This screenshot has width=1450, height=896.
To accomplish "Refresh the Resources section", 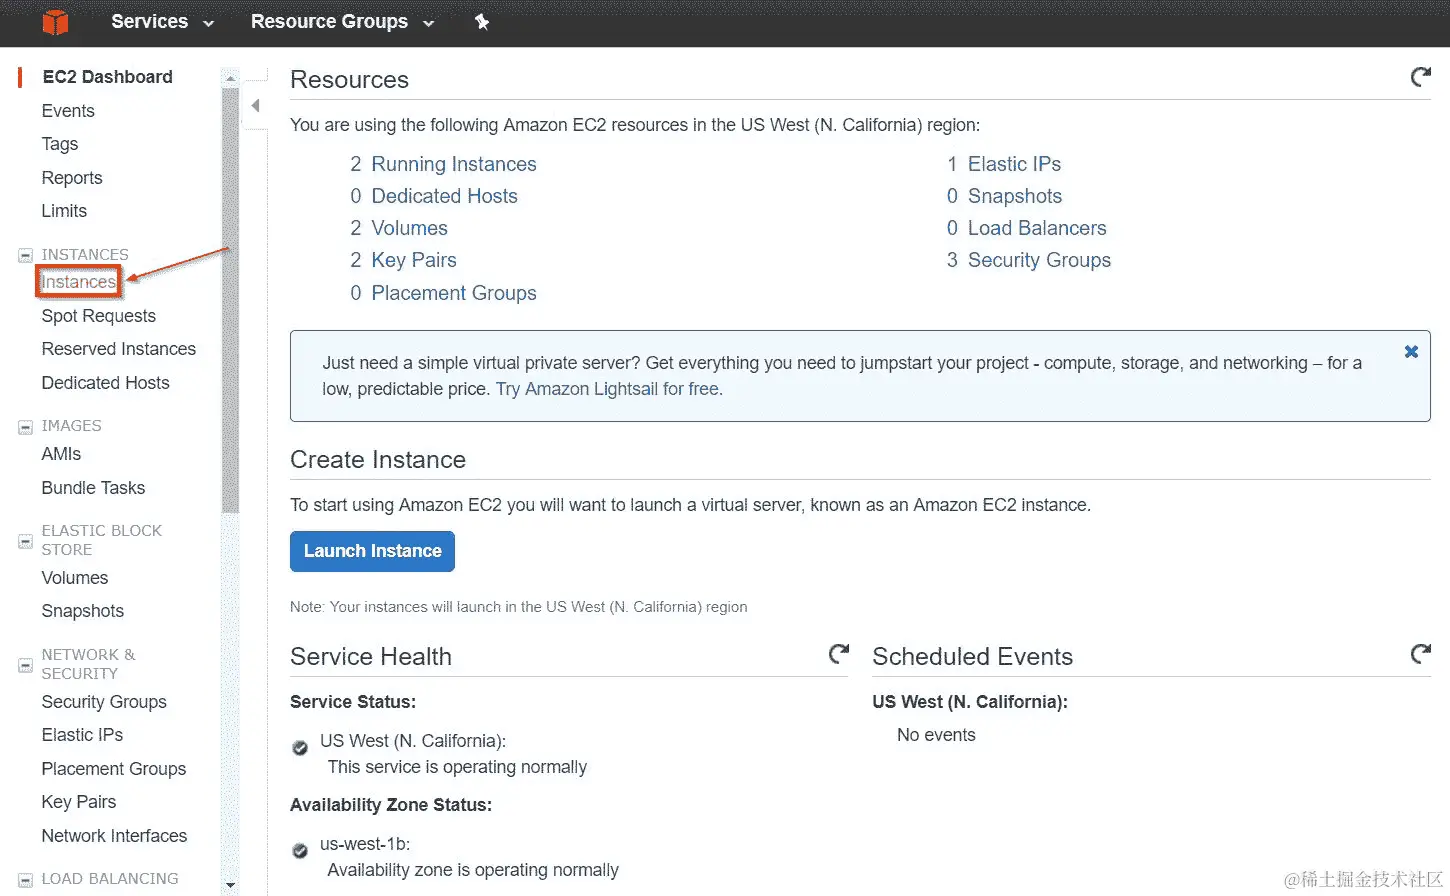I will point(1420,77).
